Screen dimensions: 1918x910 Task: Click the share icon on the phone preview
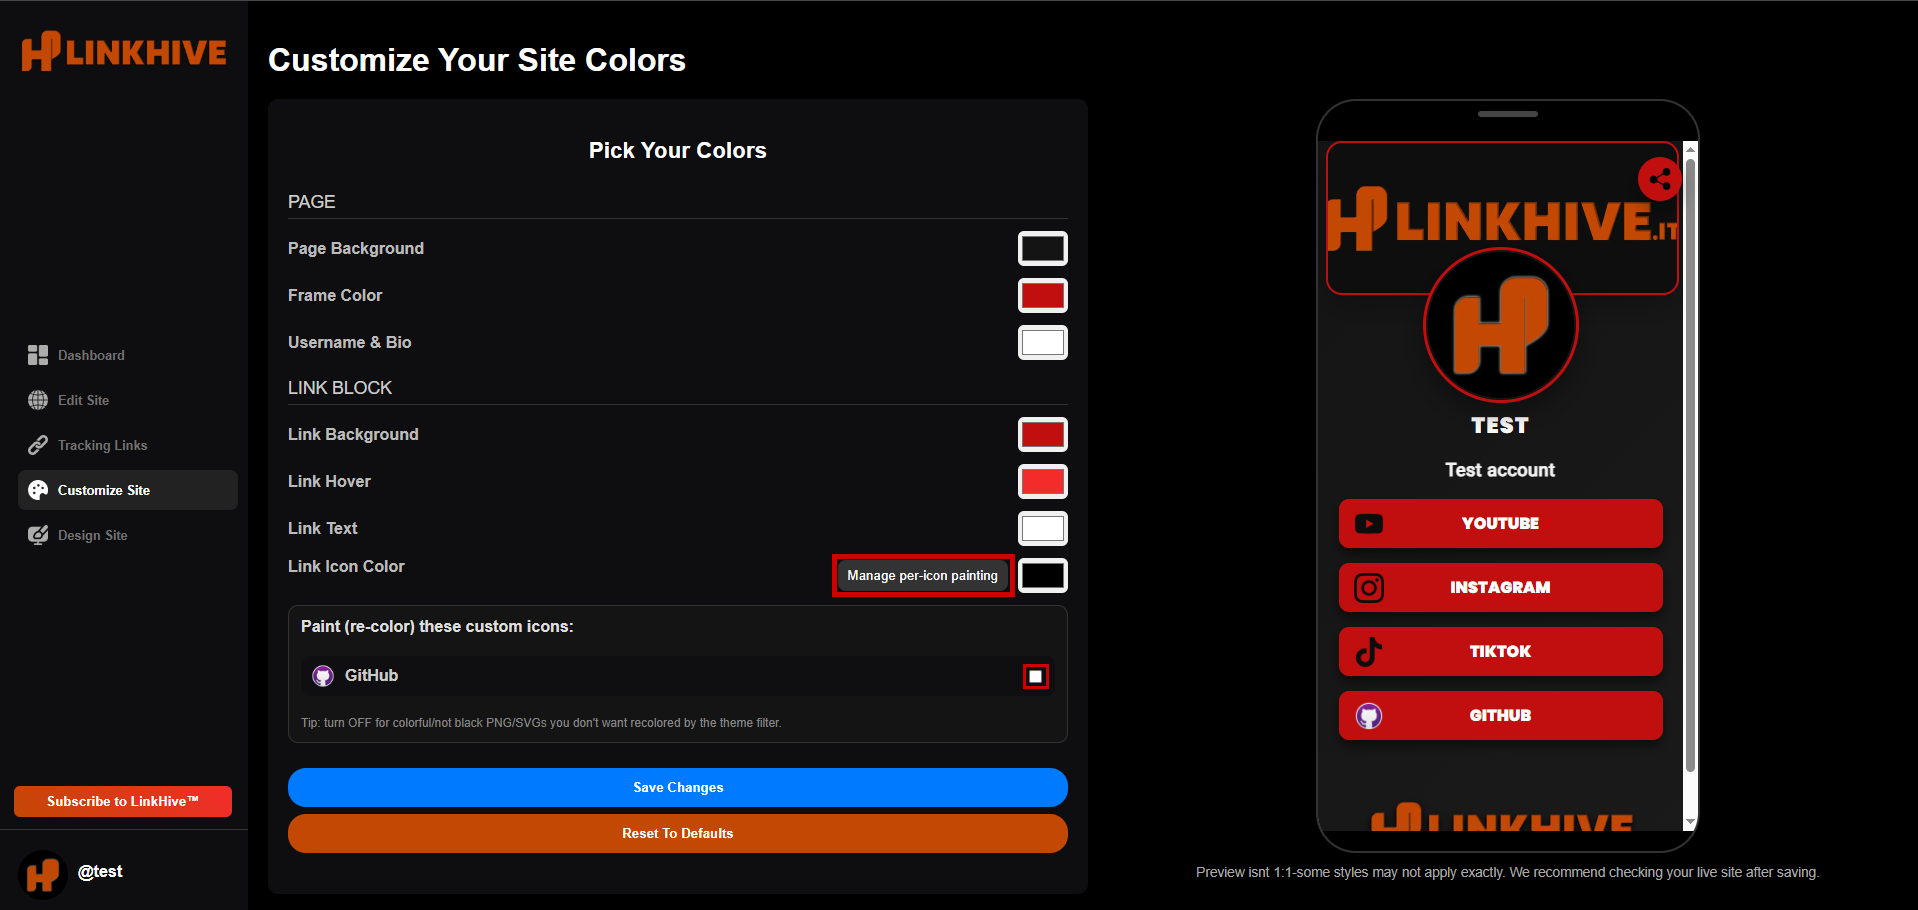tap(1659, 179)
